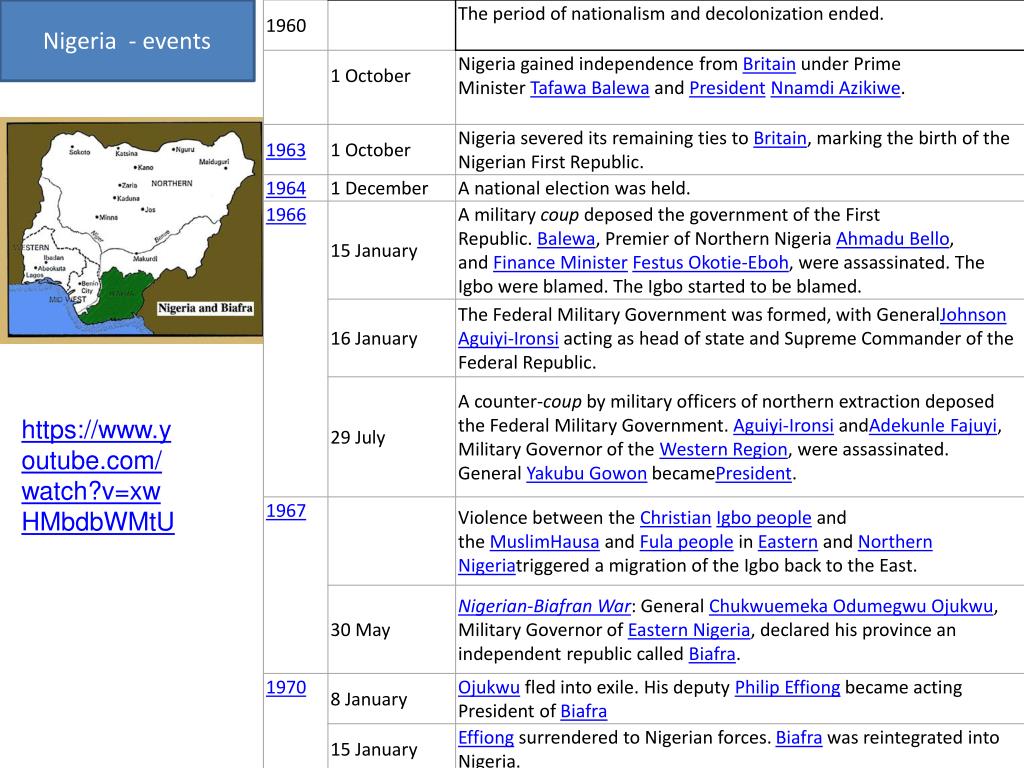Open the Philip Effiong link
1024x768 pixels.
(788, 688)
